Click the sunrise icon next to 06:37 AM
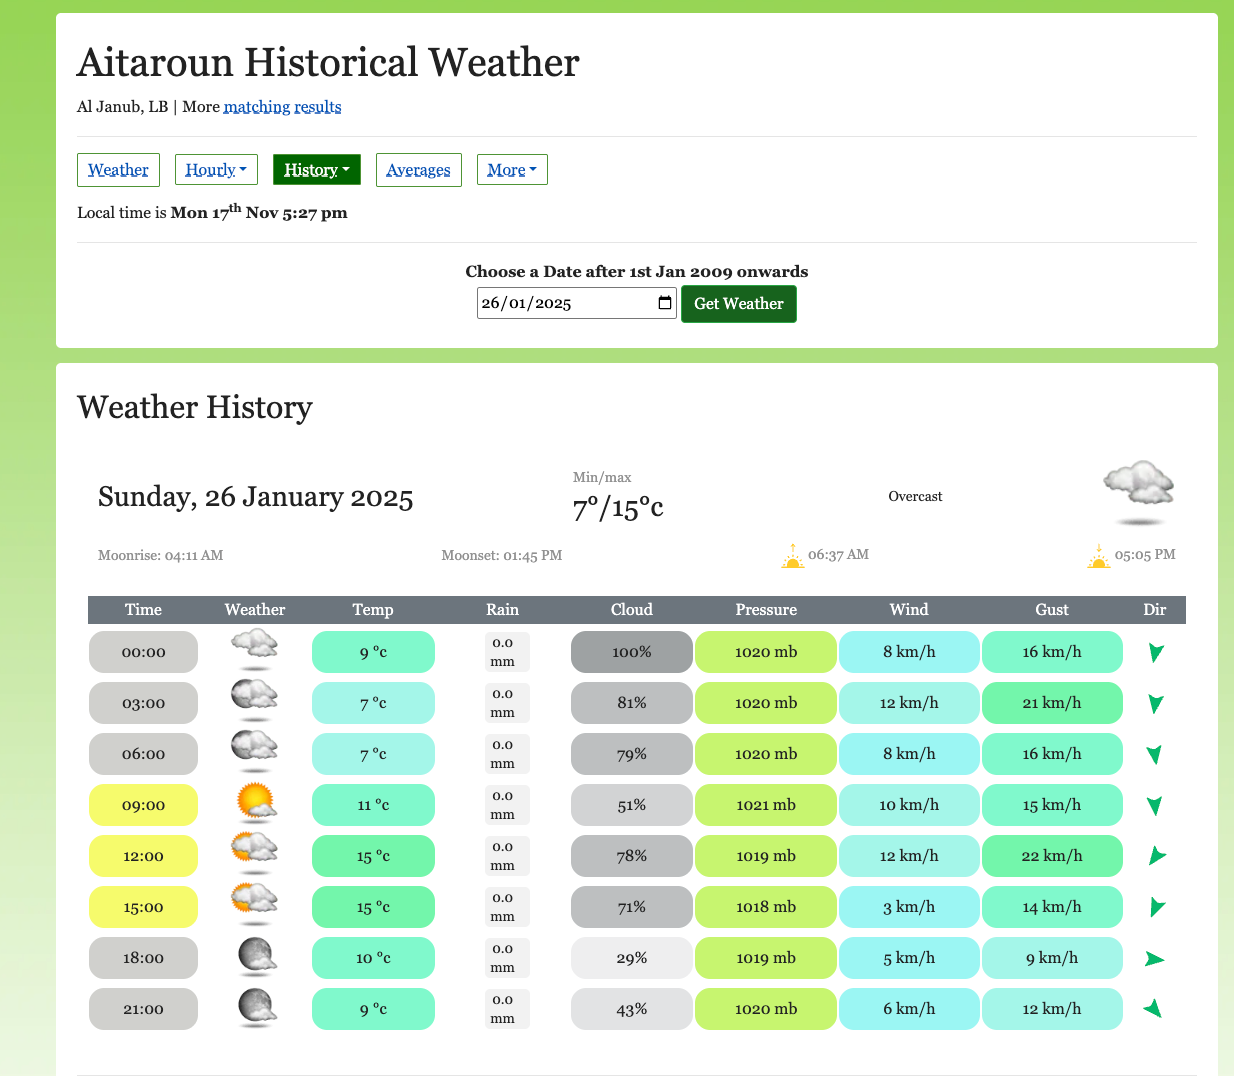 (793, 556)
